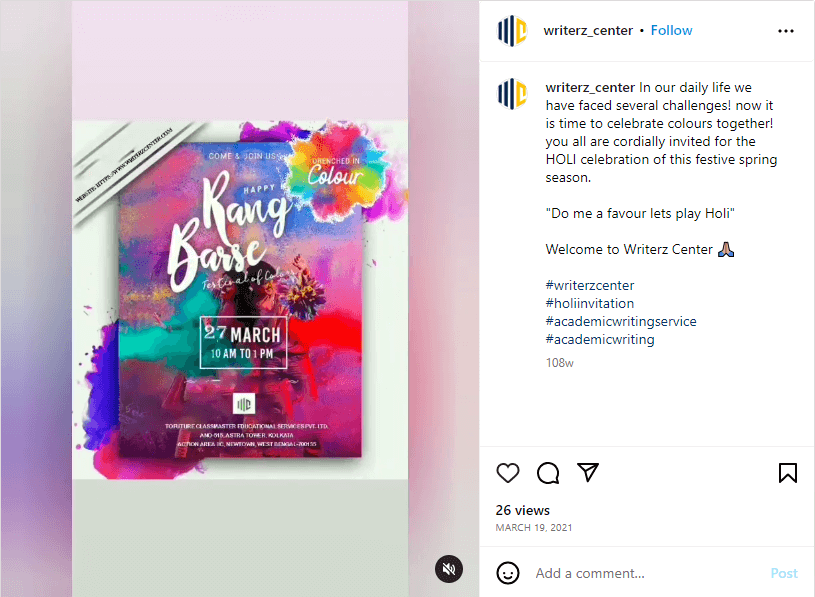Like the post with heart icon
The image size is (815, 597).
click(508, 473)
